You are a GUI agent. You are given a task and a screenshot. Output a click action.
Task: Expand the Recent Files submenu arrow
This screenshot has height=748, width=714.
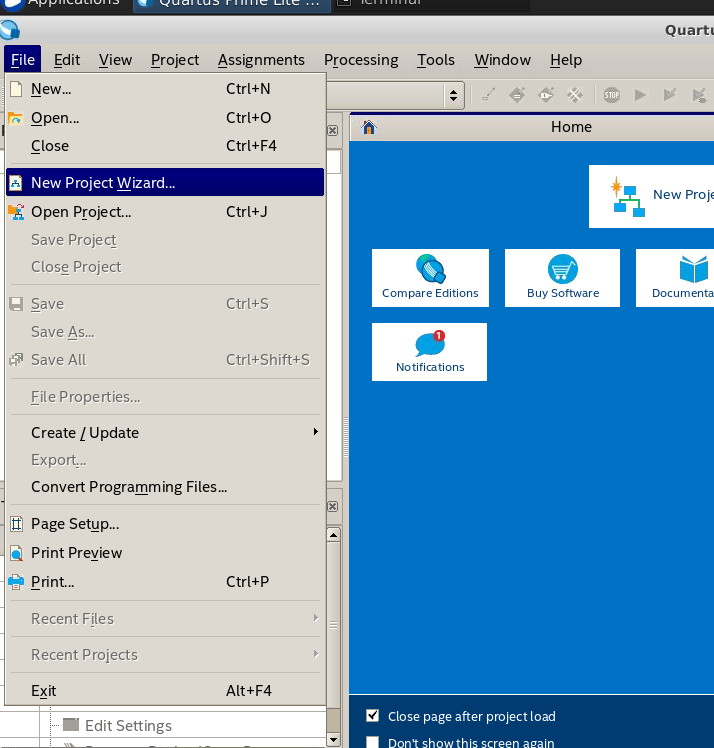(315, 618)
